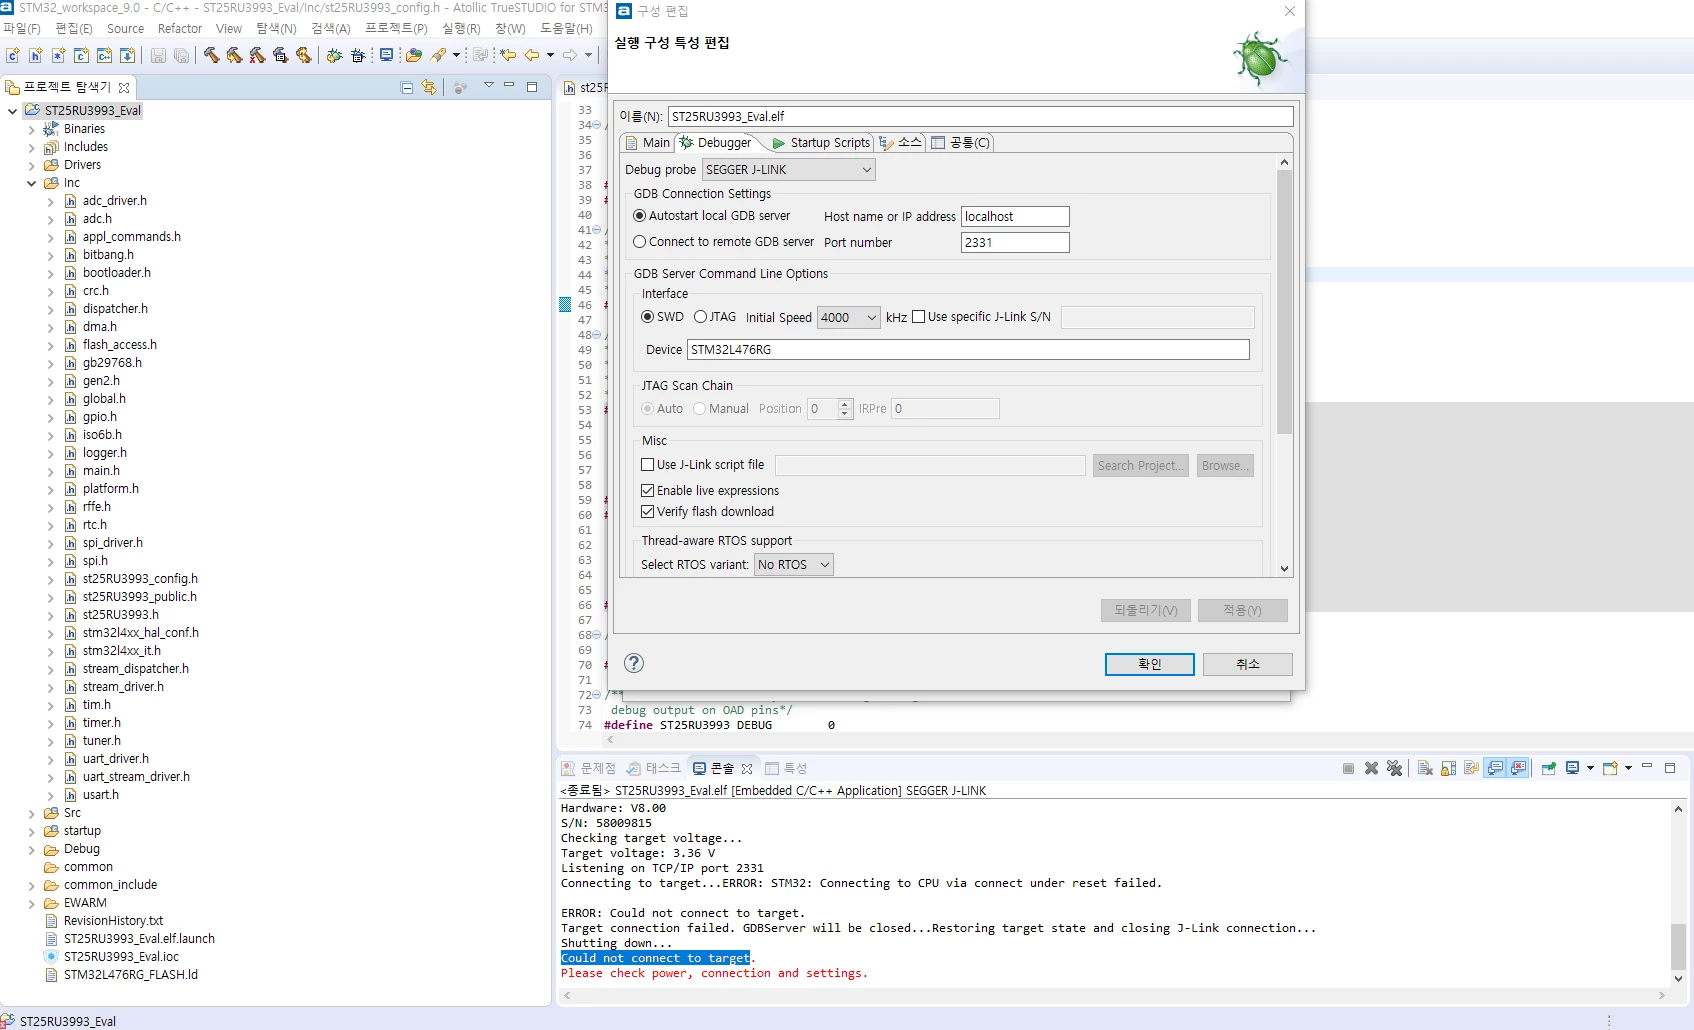The image size is (1694, 1030).
Task: Click Pin Console icon
Action: click(x=1549, y=768)
